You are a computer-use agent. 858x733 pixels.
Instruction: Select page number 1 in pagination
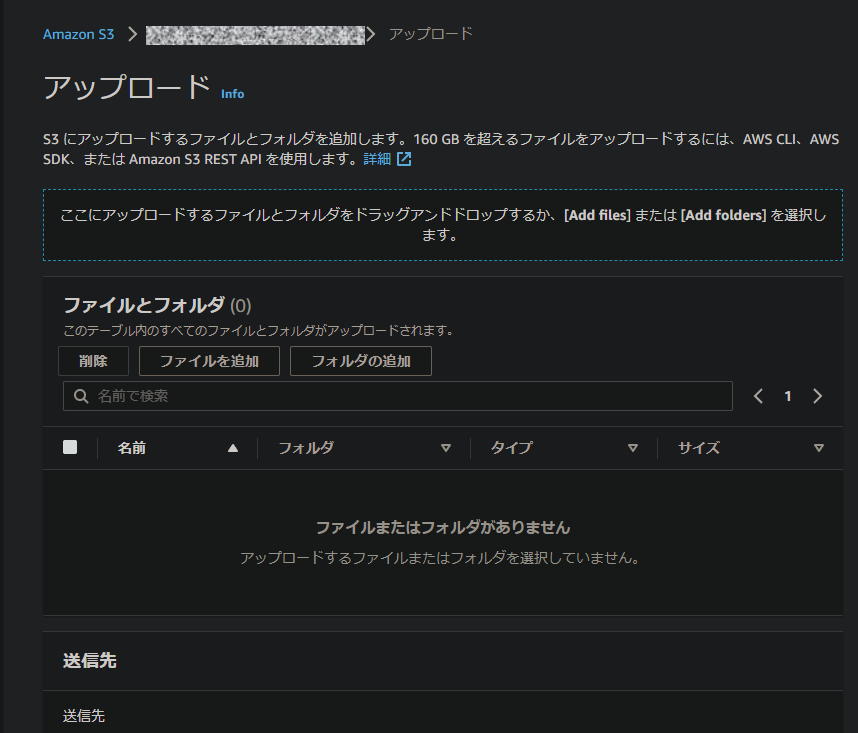788,397
